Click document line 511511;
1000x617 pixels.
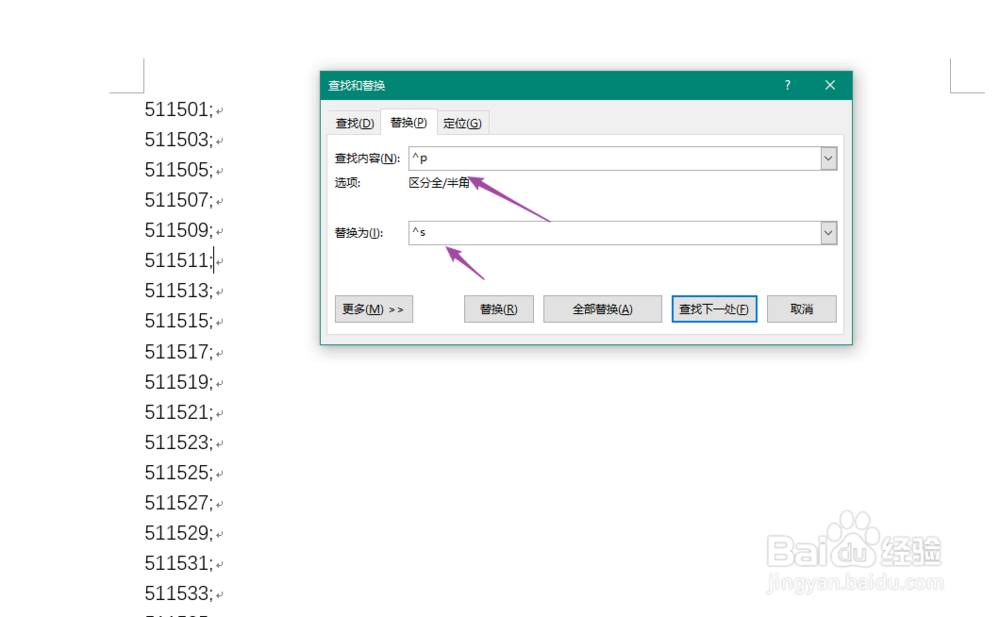tap(179, 260)
